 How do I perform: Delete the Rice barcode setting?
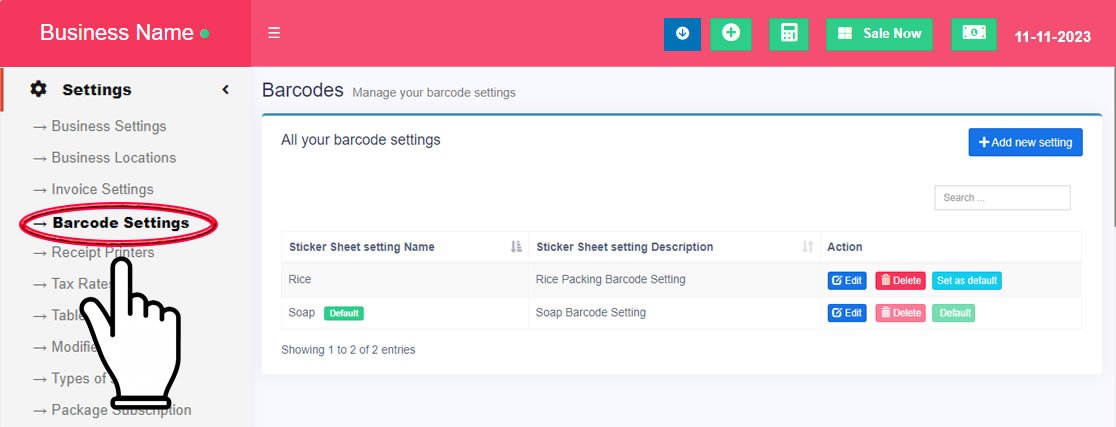point(900,281)
